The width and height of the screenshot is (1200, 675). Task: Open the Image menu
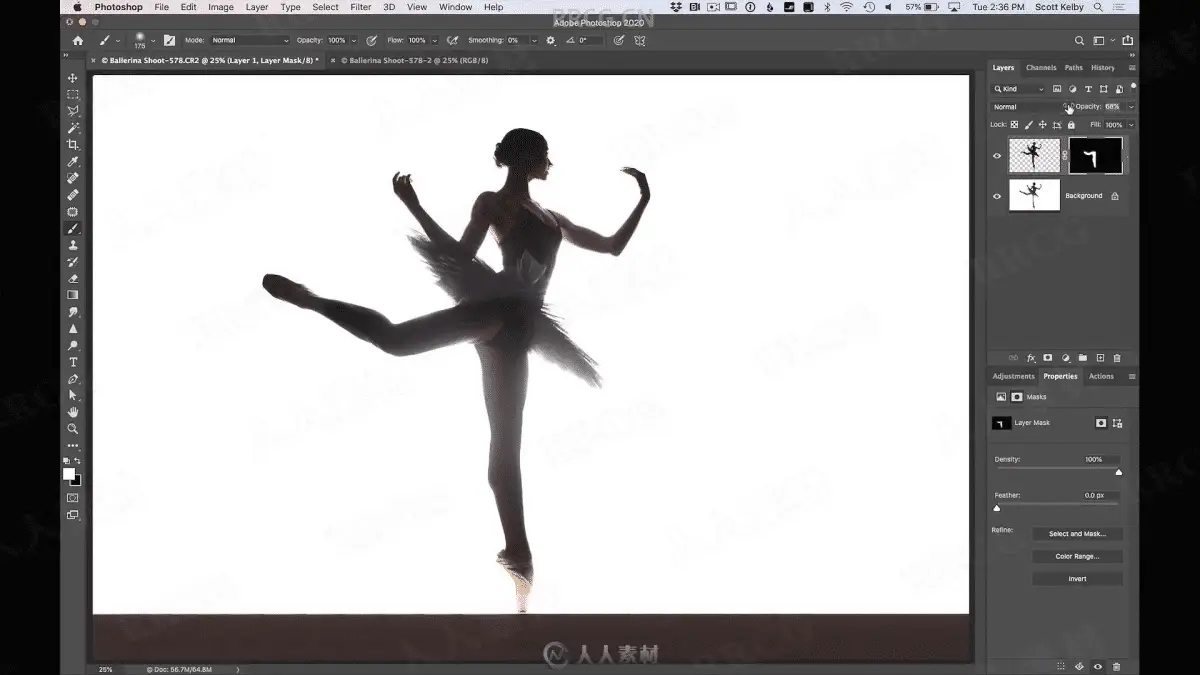pyautogui.click(x=221, y=7)
